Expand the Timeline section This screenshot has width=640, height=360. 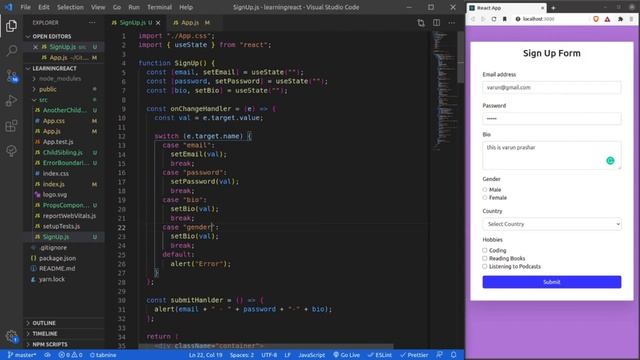click(64, 333)
